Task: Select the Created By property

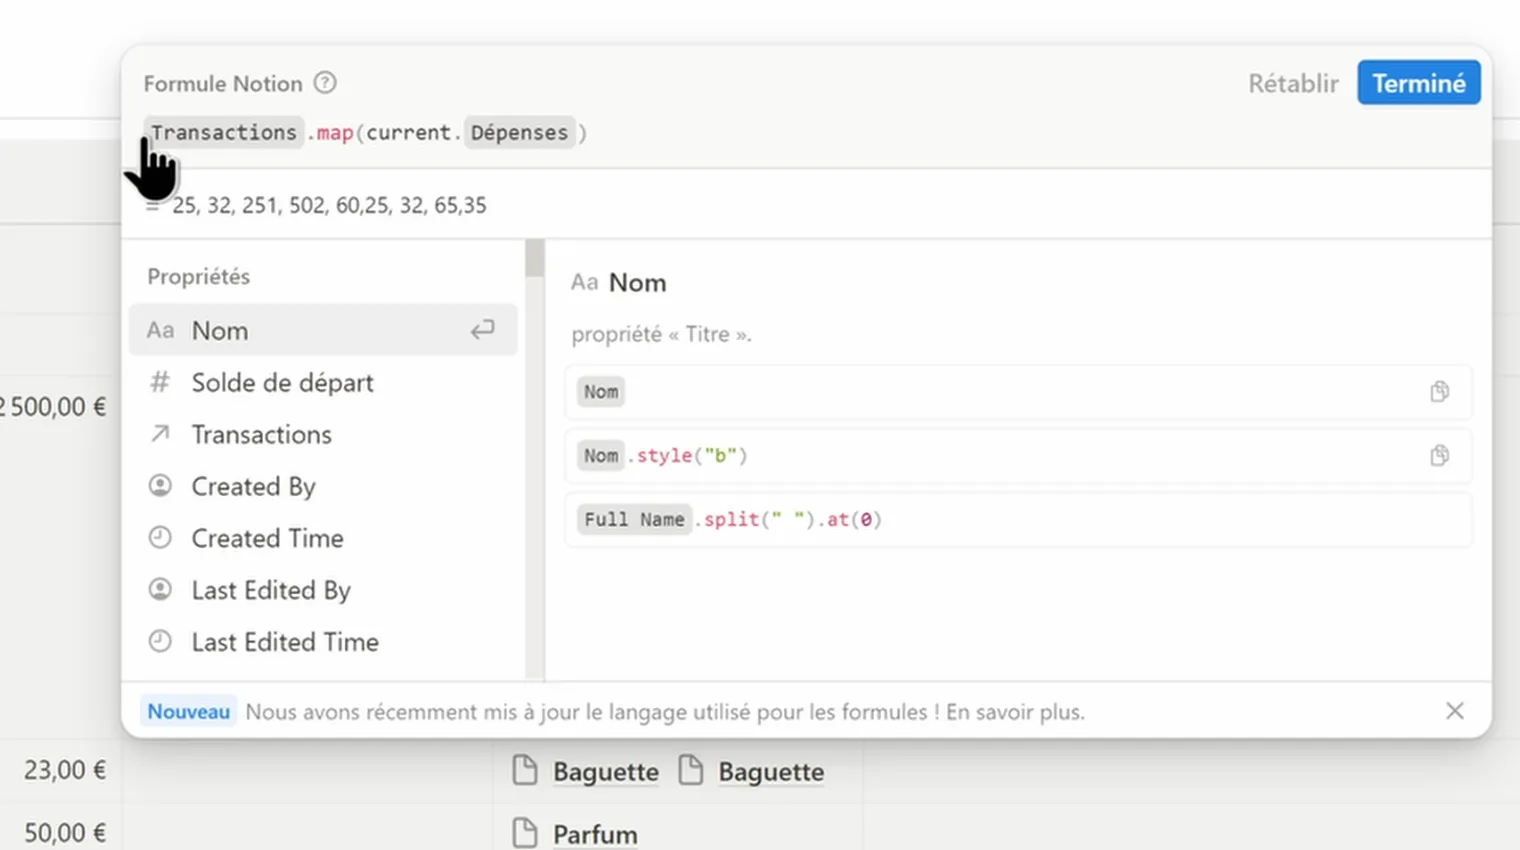Action: (323, 486)
